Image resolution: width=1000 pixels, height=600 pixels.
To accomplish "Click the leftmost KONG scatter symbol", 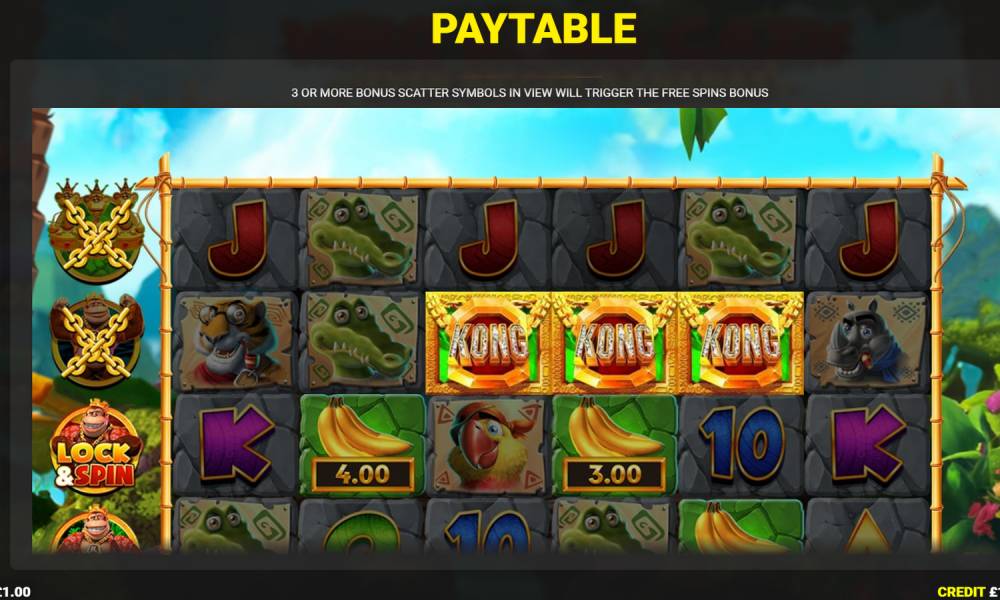I will [488, 342].
